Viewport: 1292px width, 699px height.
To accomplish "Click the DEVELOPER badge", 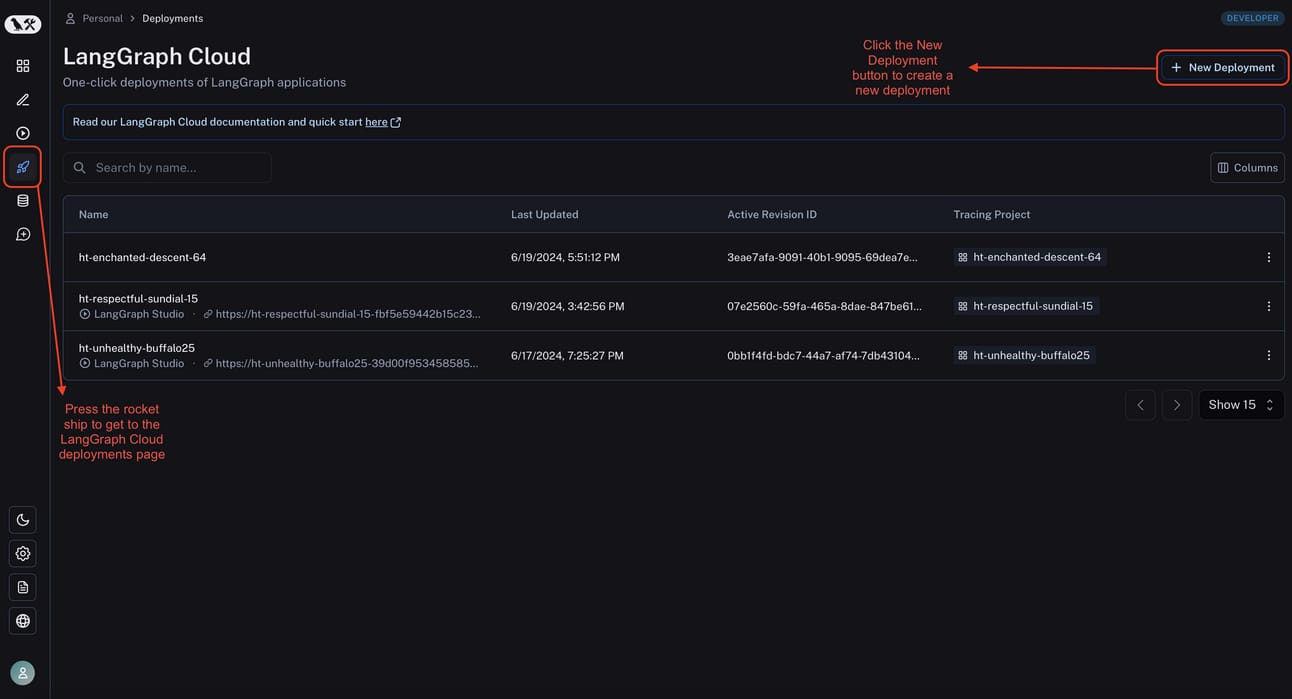I will 1252,18.
